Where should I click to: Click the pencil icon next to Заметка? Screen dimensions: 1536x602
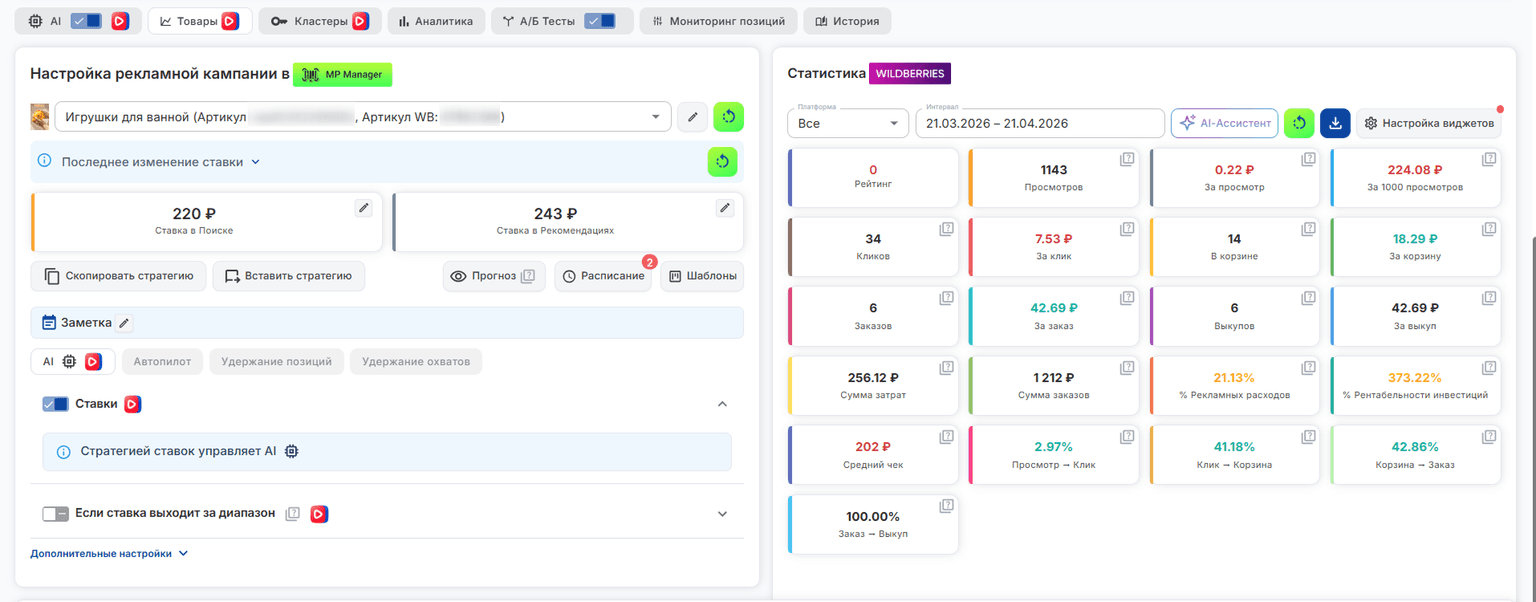point(124,323)
